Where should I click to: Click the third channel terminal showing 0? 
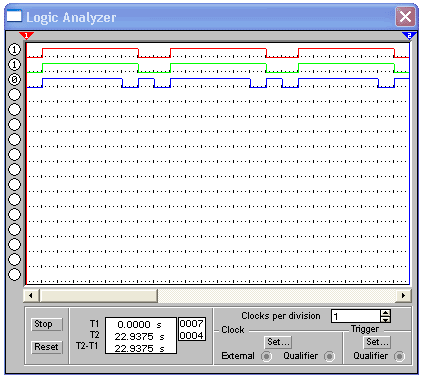click(14, 80)
